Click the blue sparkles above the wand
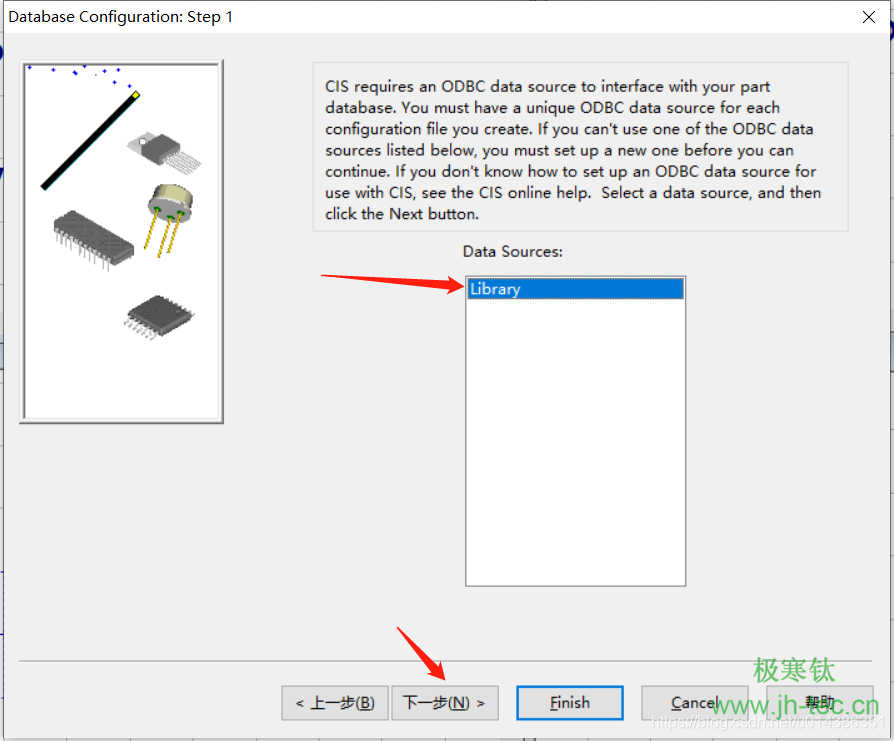The width and height of the screenshot is (894, 741). click(x=75, y=71)
